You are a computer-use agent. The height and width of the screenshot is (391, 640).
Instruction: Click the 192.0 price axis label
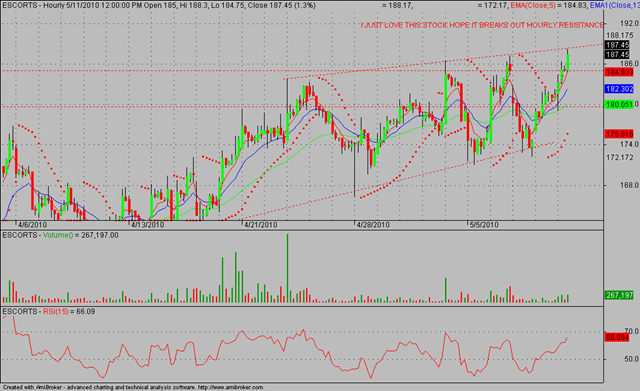[629, 23]
